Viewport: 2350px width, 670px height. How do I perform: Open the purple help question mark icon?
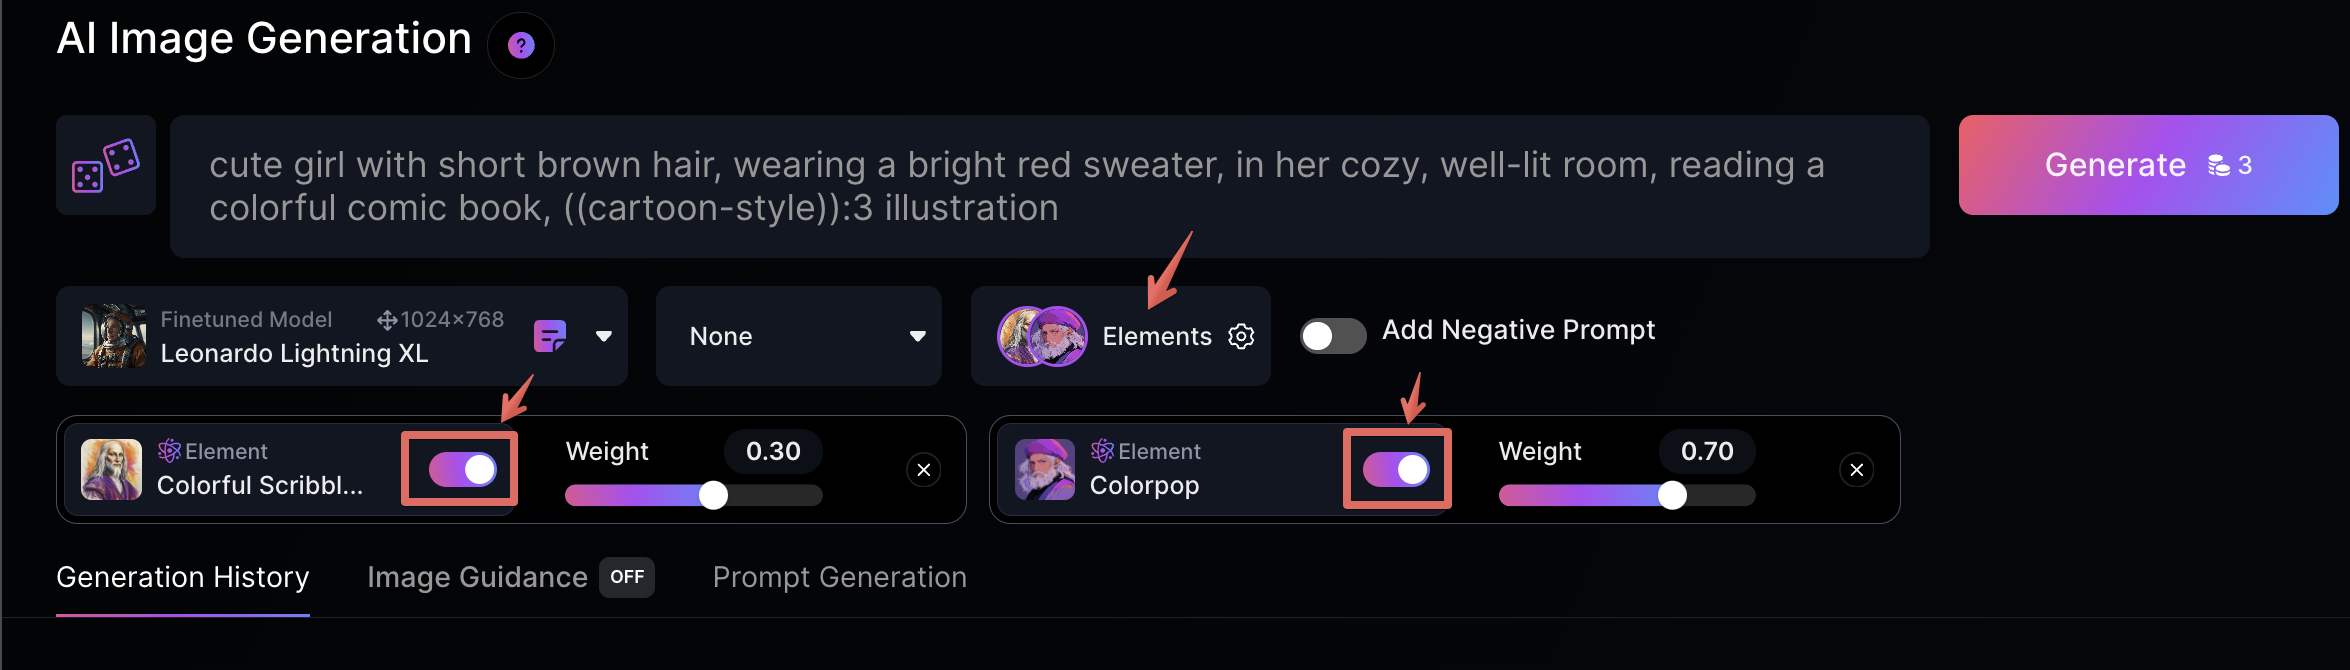(x=521, y=45)
